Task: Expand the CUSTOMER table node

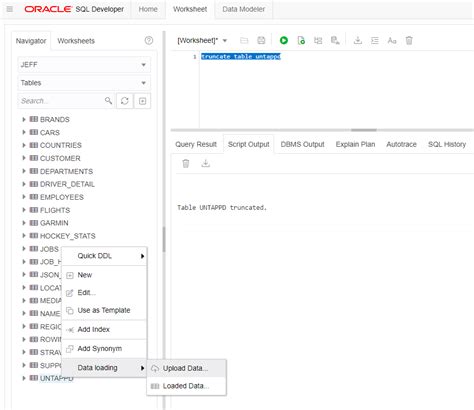Action: (24, 158)
